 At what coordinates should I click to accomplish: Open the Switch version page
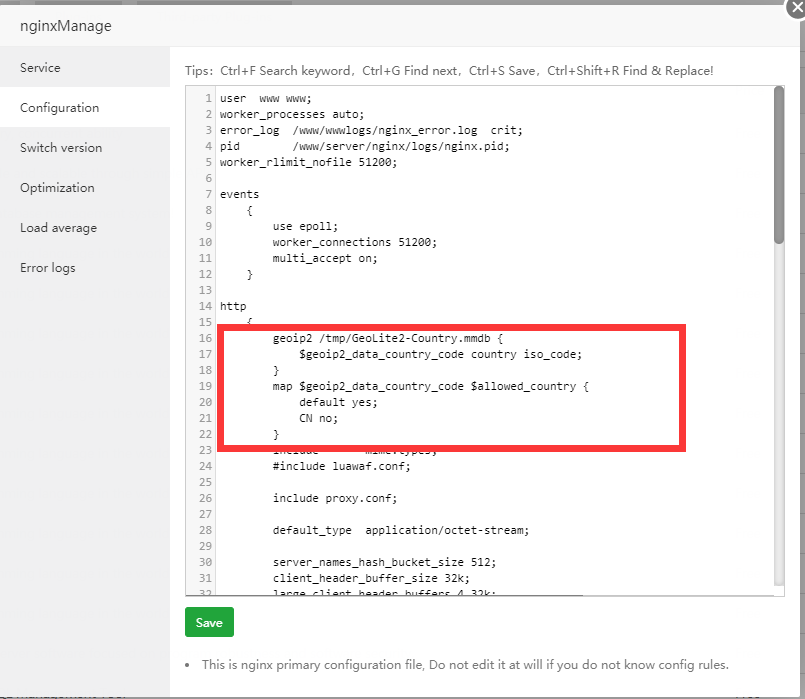61,147
